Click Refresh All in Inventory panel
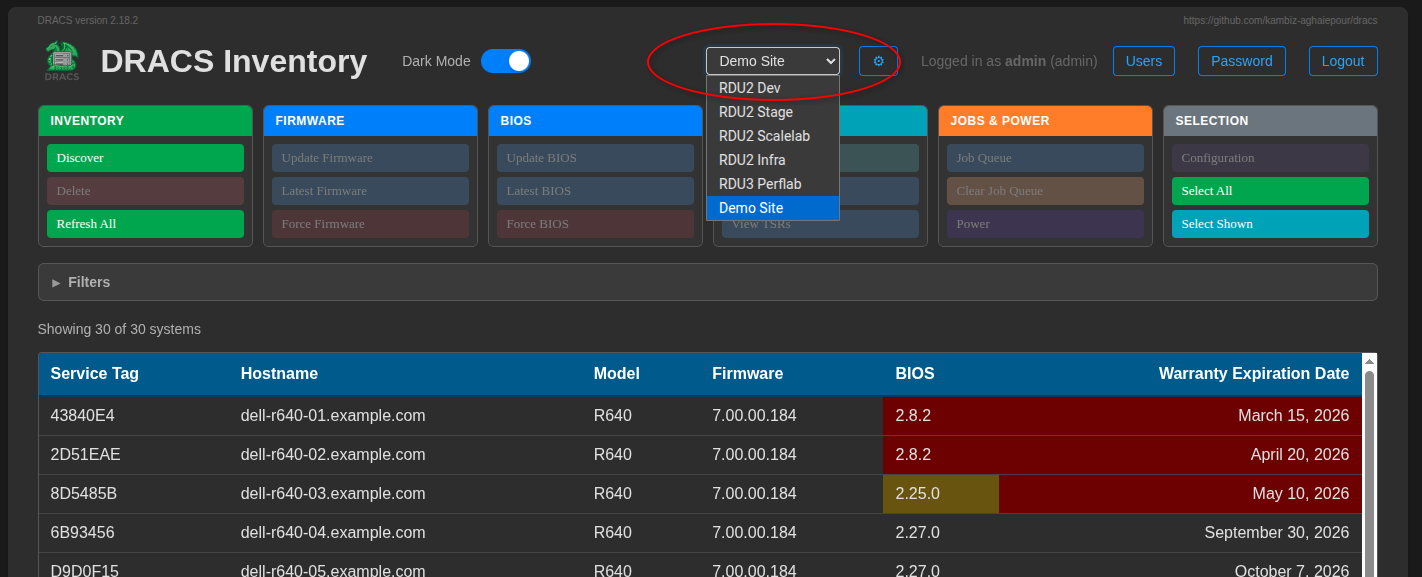Screen dimensions: 1422x577 point(145,224)
